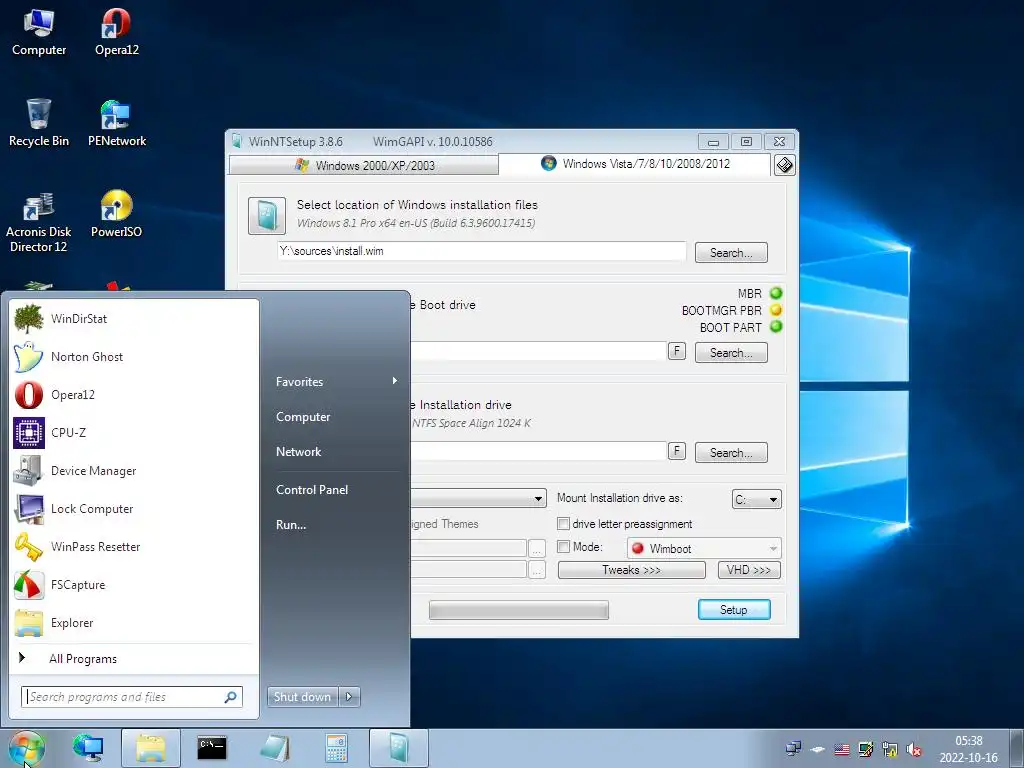Image resolution: width=1024 pixels, height=768 pixels.
Task: Click Search button for Boot drive
Action: point(731,353)
